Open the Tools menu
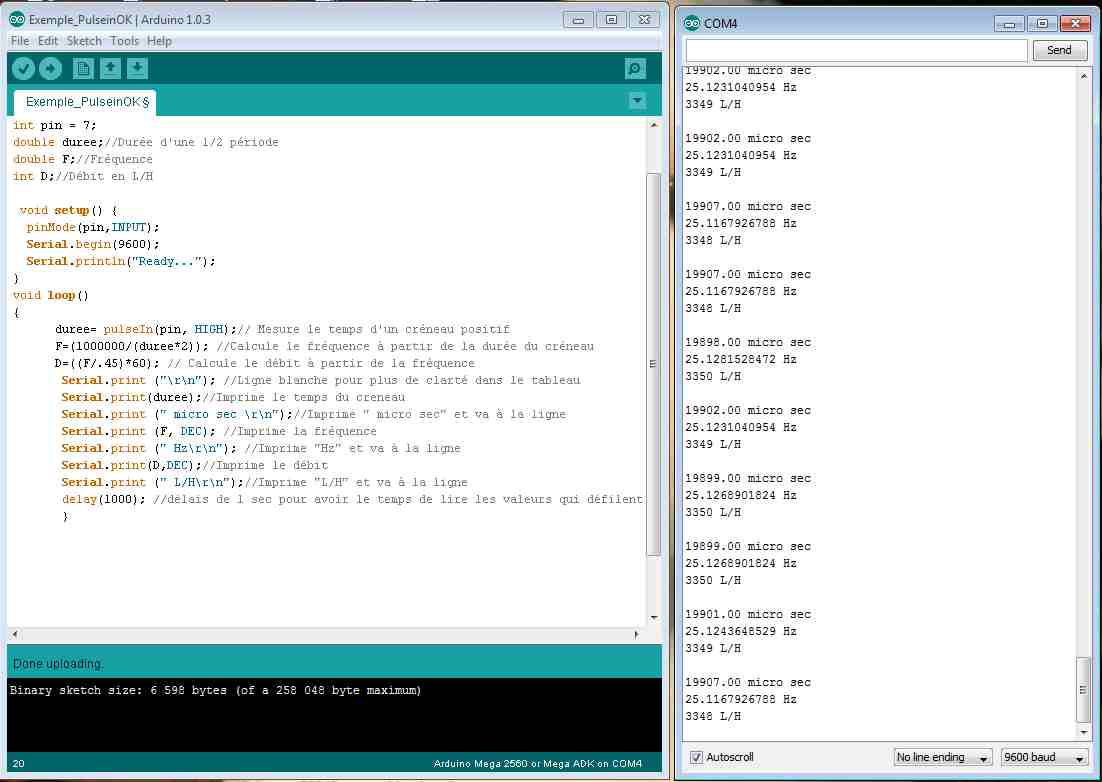This screenshot has width=1102, height=782. [x=124, y=41]
